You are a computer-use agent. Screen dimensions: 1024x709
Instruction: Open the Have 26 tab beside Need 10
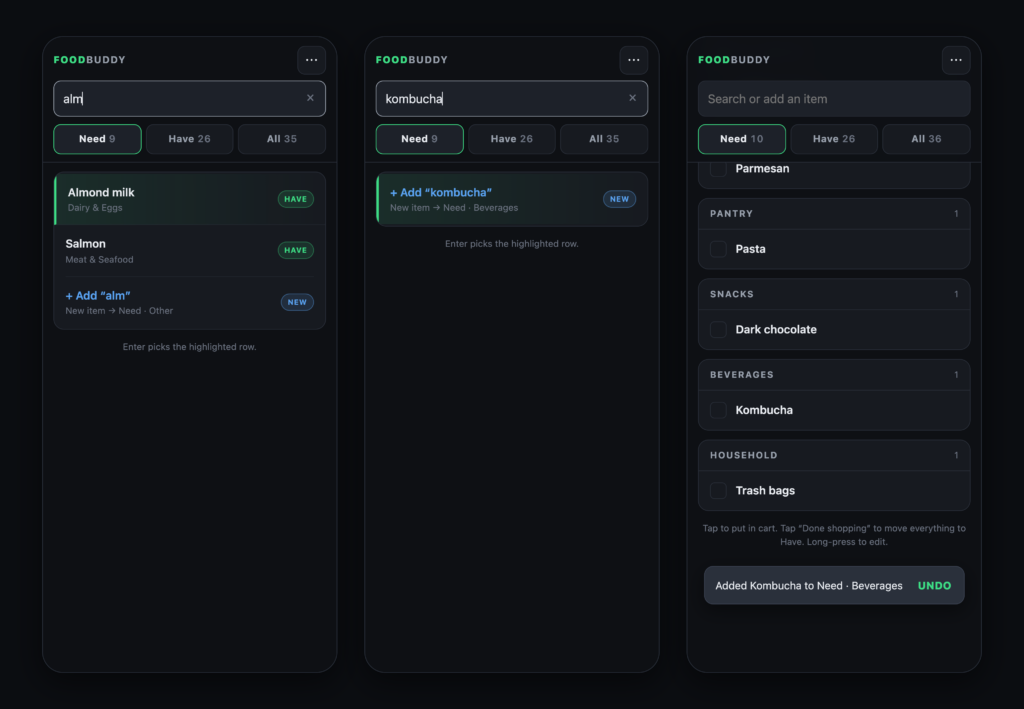pyautogui.click(x=834, y=139)
